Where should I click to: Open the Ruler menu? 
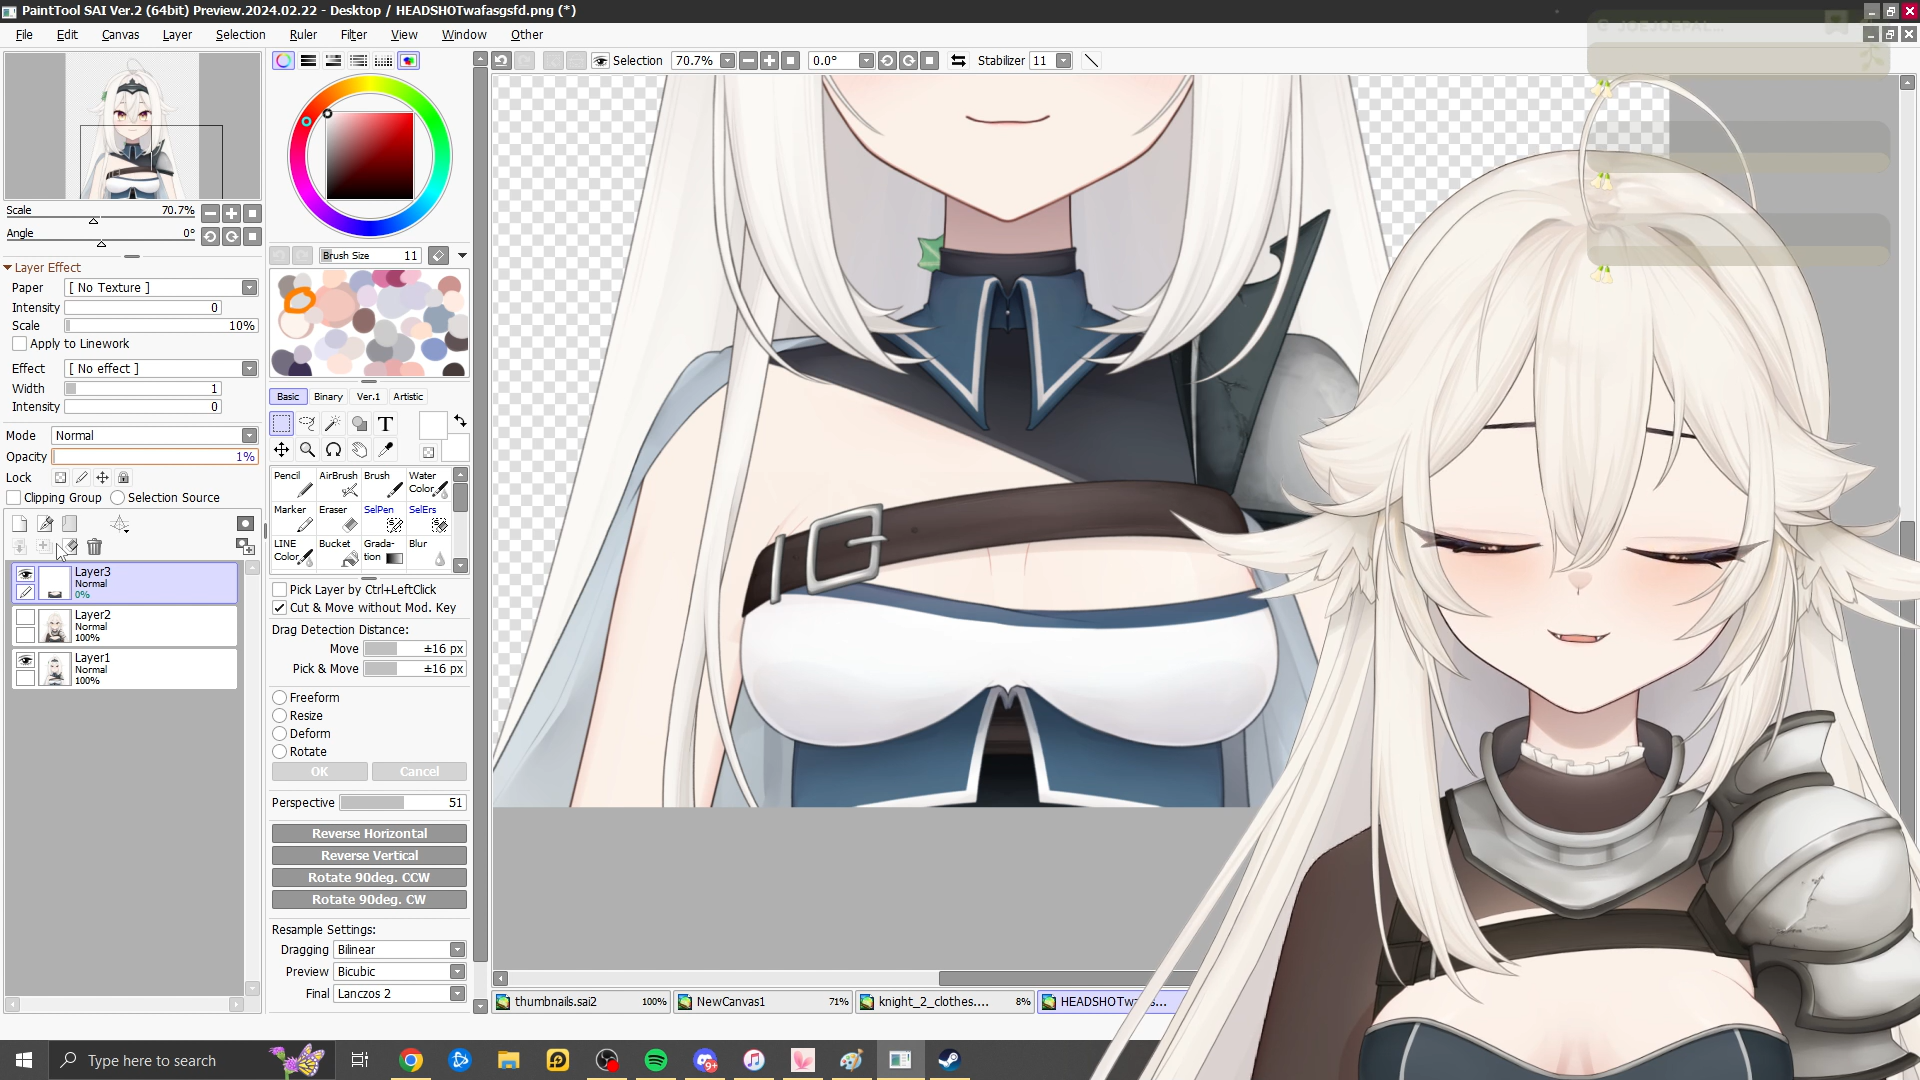303,35
